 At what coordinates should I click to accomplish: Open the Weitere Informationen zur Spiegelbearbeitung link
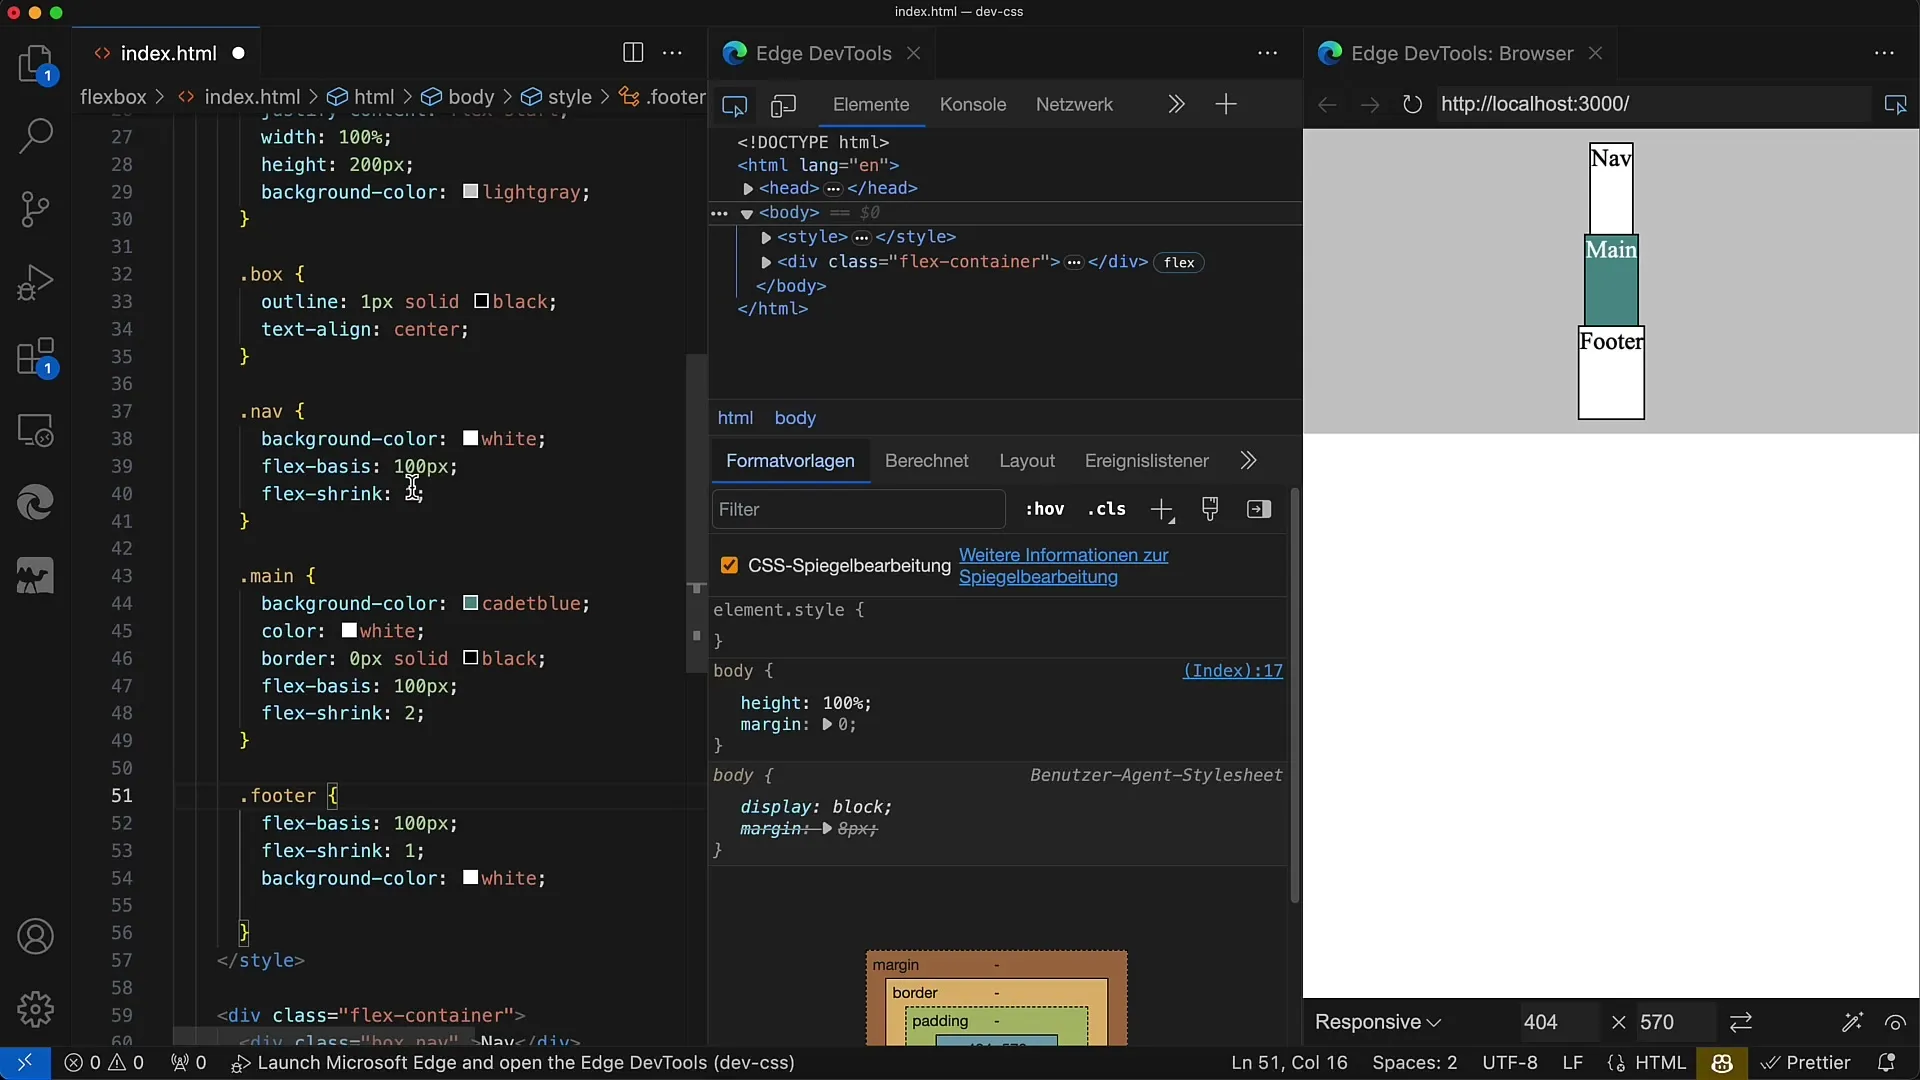[1063, 566]
